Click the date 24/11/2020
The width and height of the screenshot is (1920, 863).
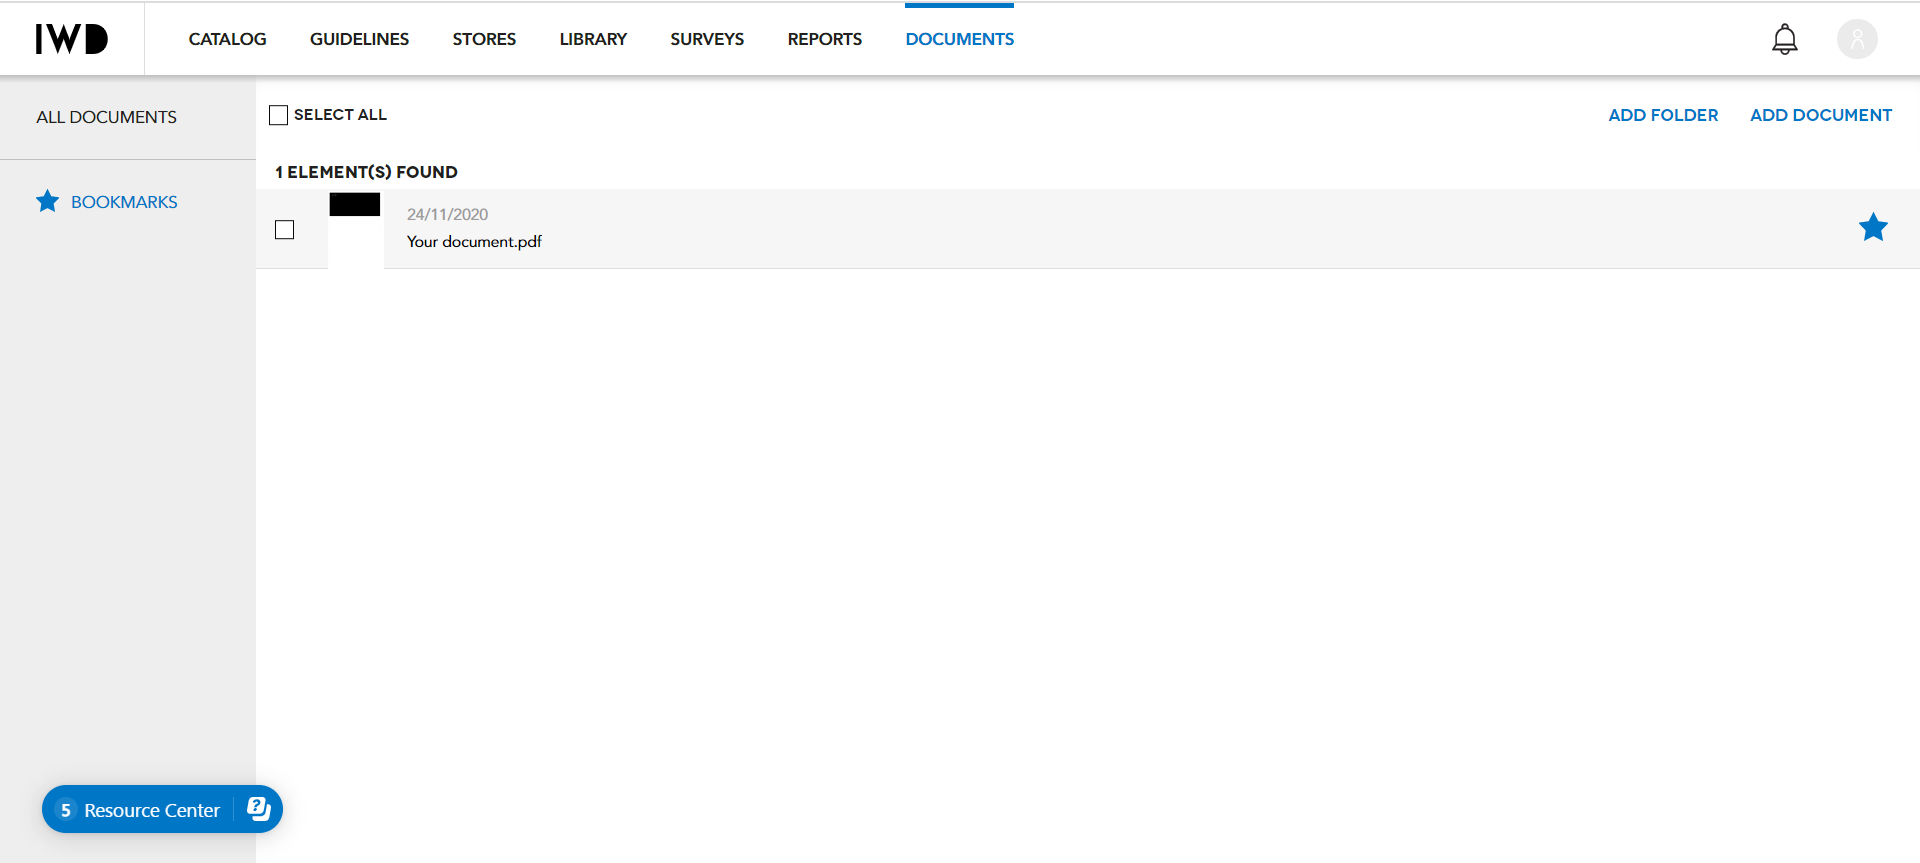(447, 214)
